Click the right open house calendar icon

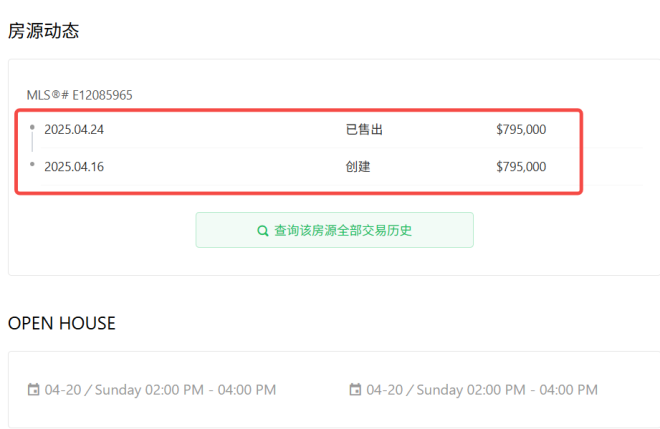tap(356, 390)
